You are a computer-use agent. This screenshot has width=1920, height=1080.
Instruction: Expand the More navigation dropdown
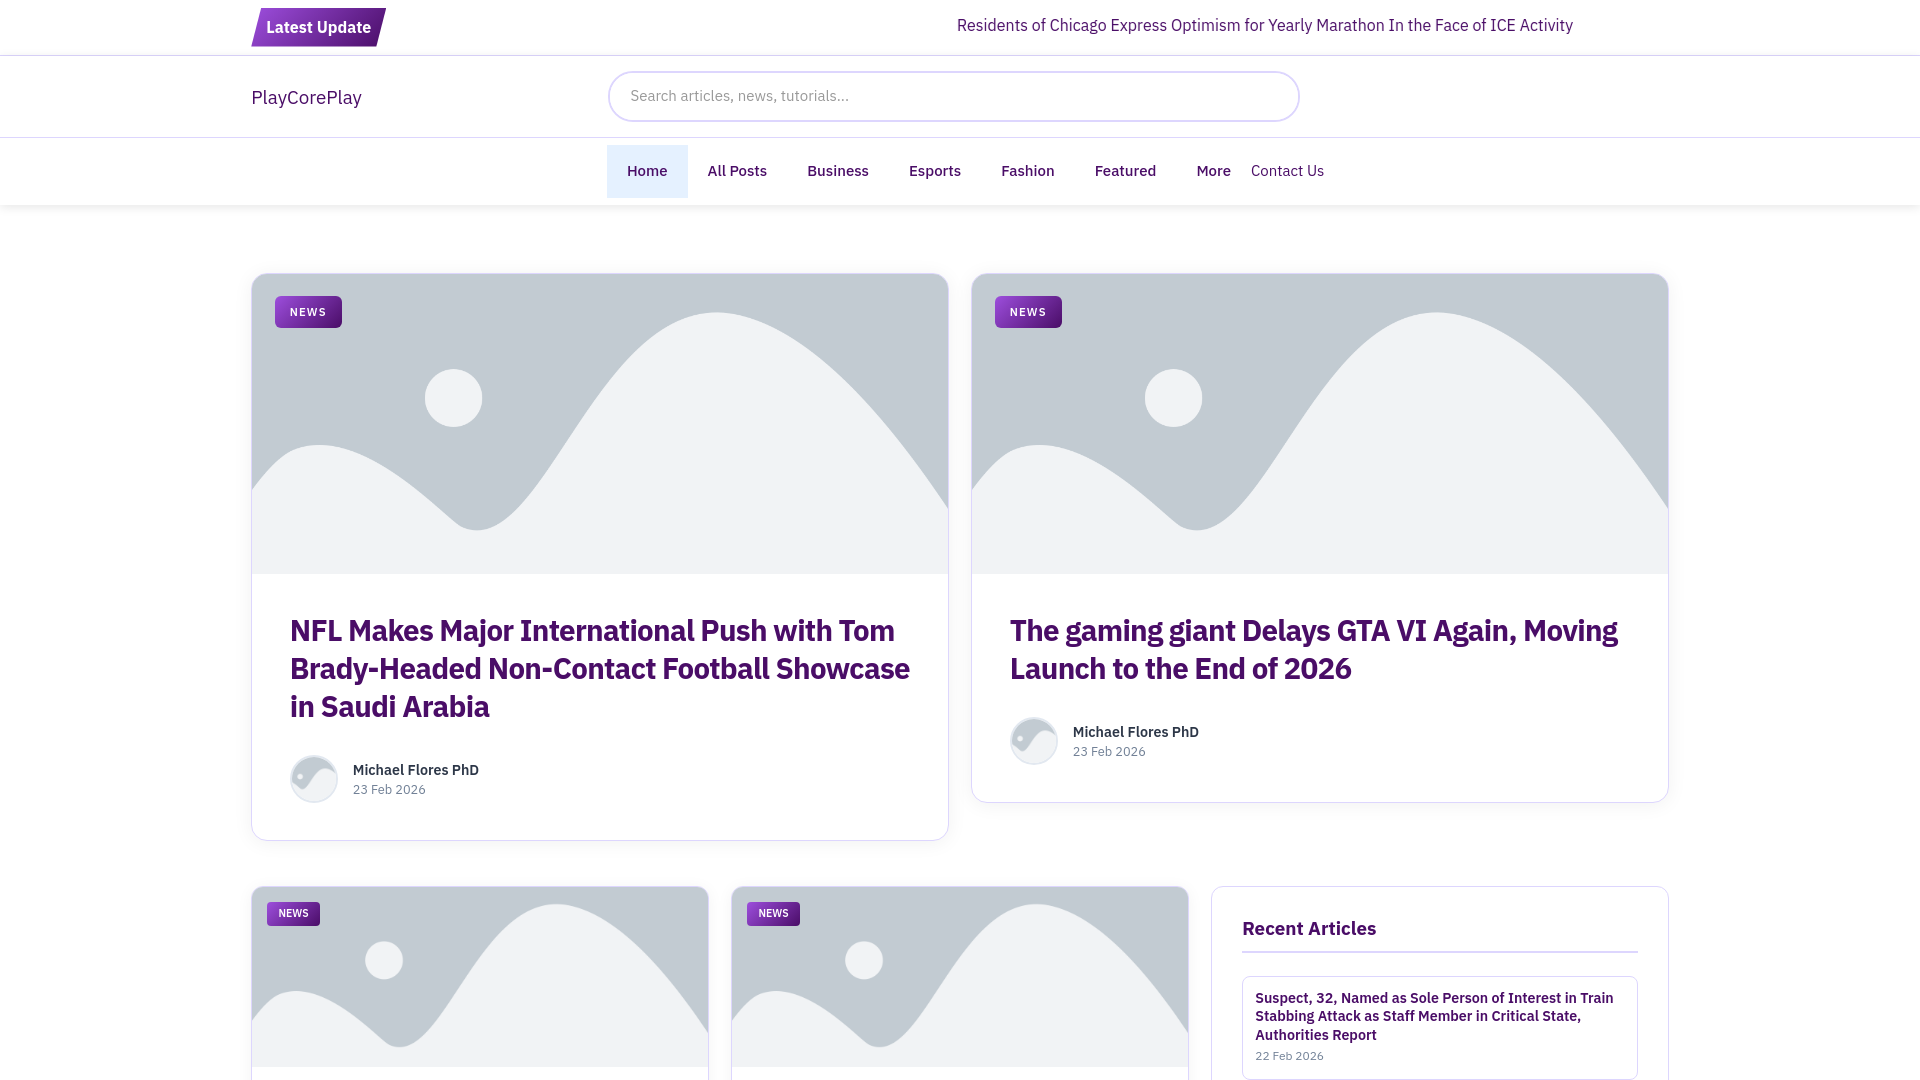coord(1213,171)
